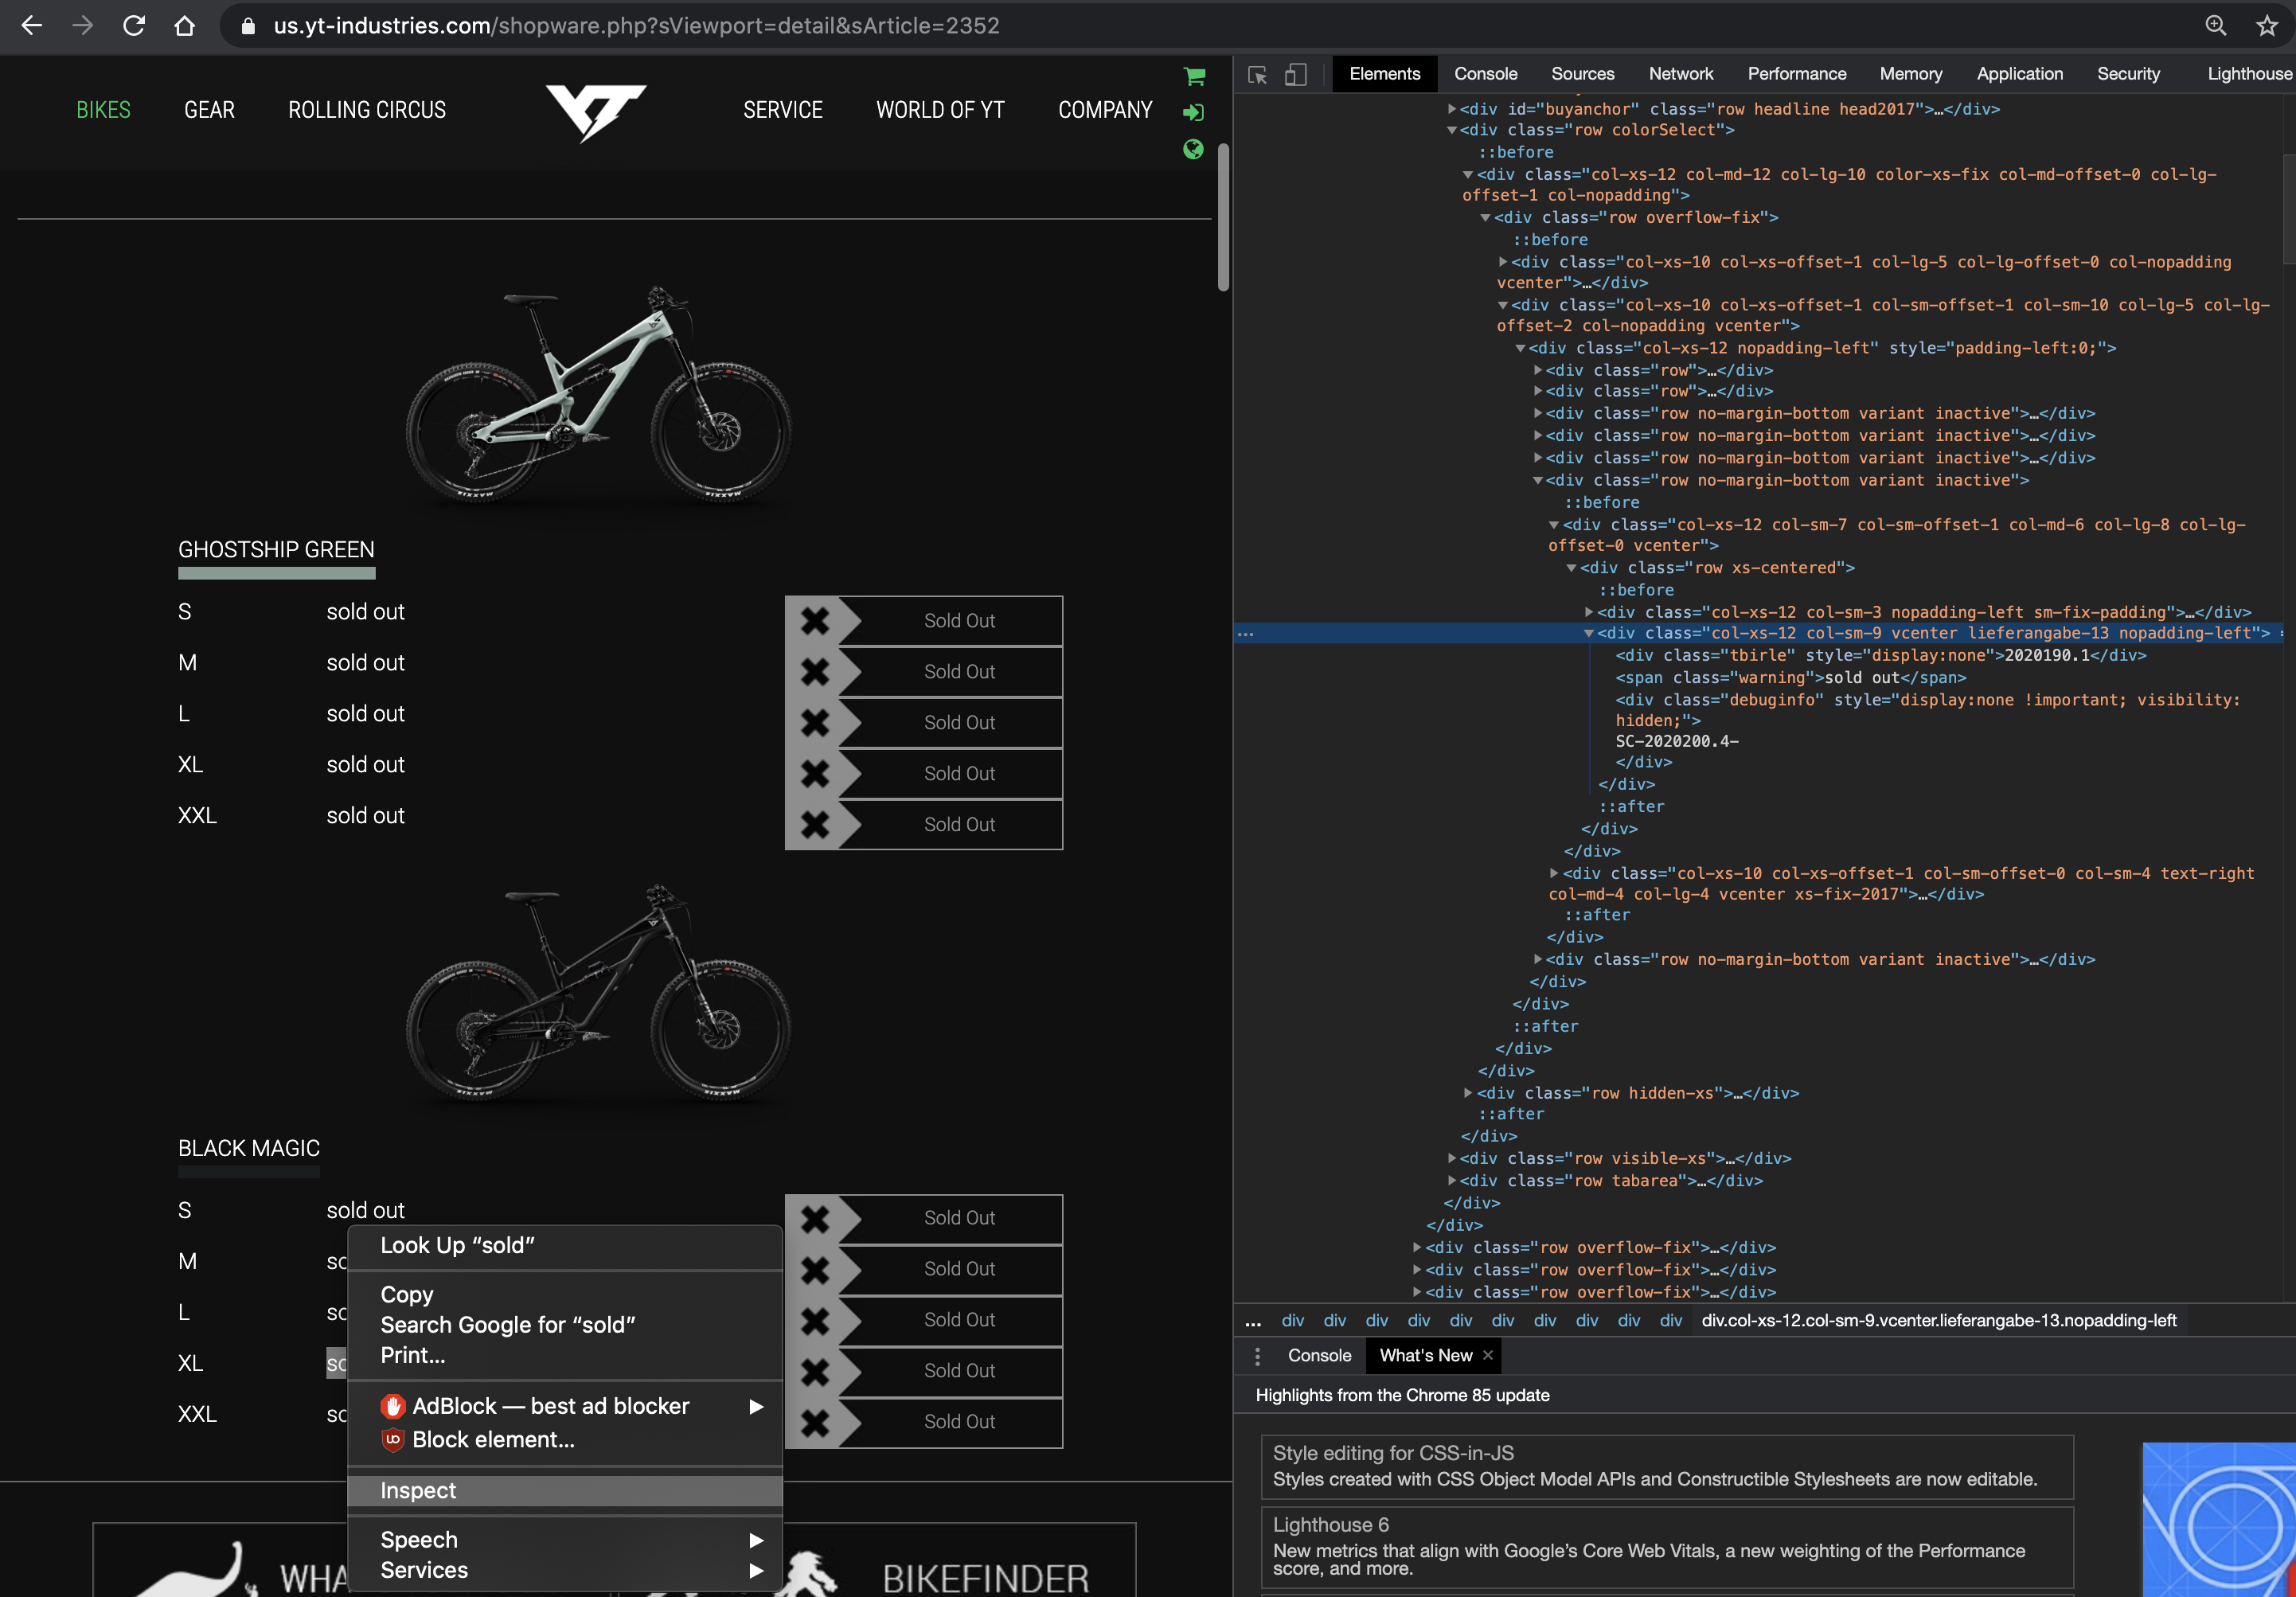Image resolution: width=2296 pixels, height=1597 pixels.
Task: Click the inspect element picker icon
Action: [1257, 75]
